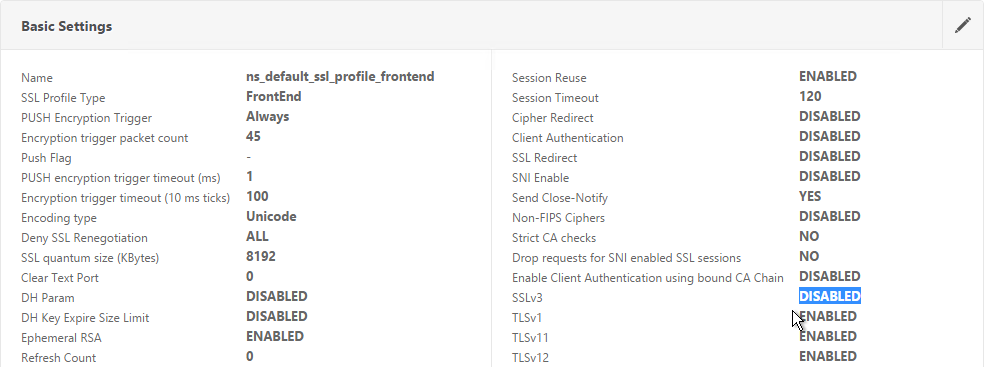Image resolution: width=984 pixels, height=367 pixels.
Task: Click the Cipher Redirect DISABLED value
Action: tap(830, 117)
